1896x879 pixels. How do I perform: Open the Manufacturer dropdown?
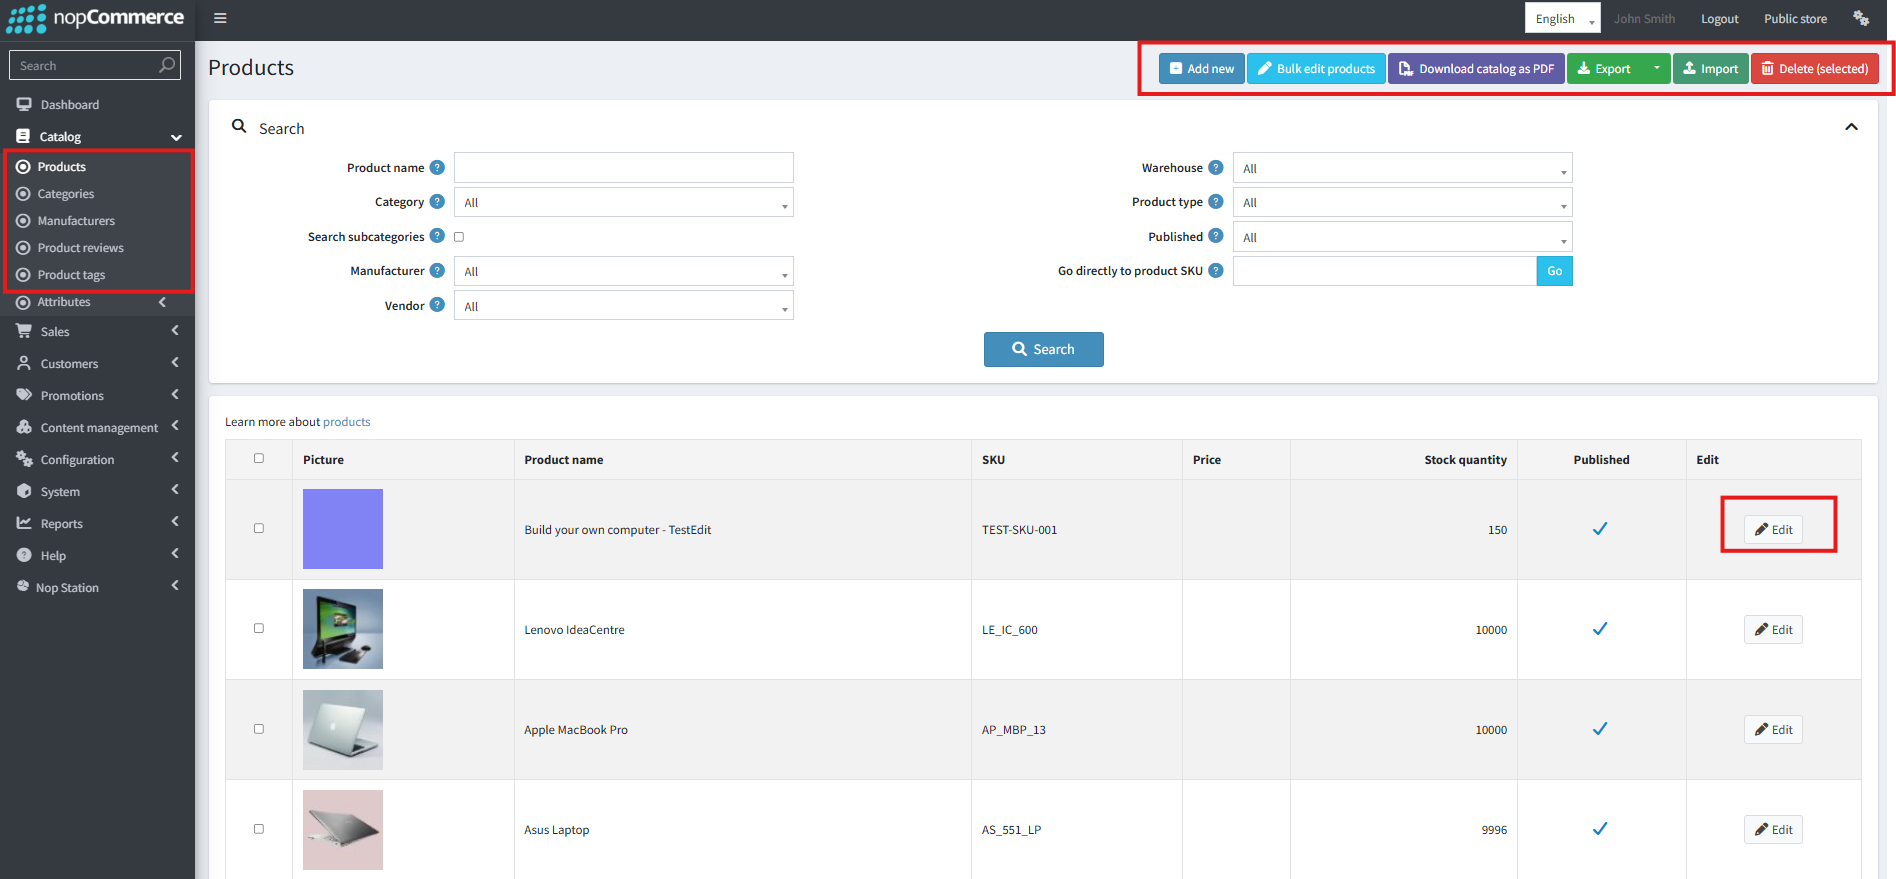(x=624, y=271)
